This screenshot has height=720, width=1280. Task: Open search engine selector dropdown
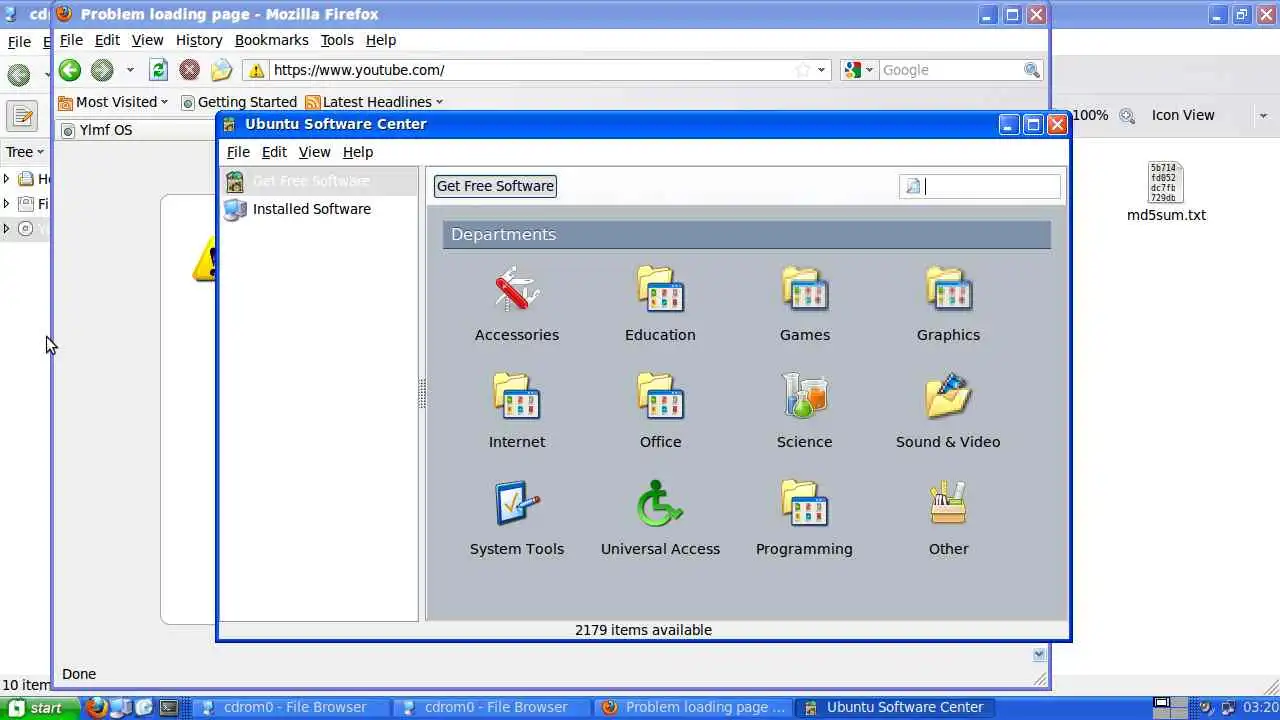pos(858,70)
